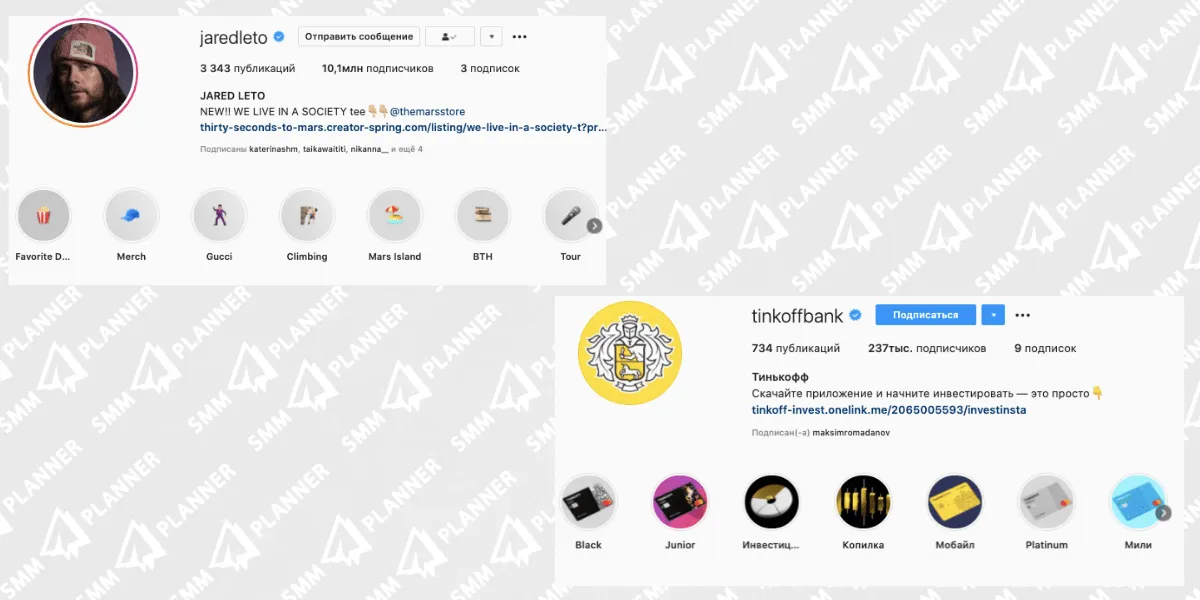Click the Отправить сообщение button
Viewport: 1200px width, 600px height.
[x=359, y=37]
